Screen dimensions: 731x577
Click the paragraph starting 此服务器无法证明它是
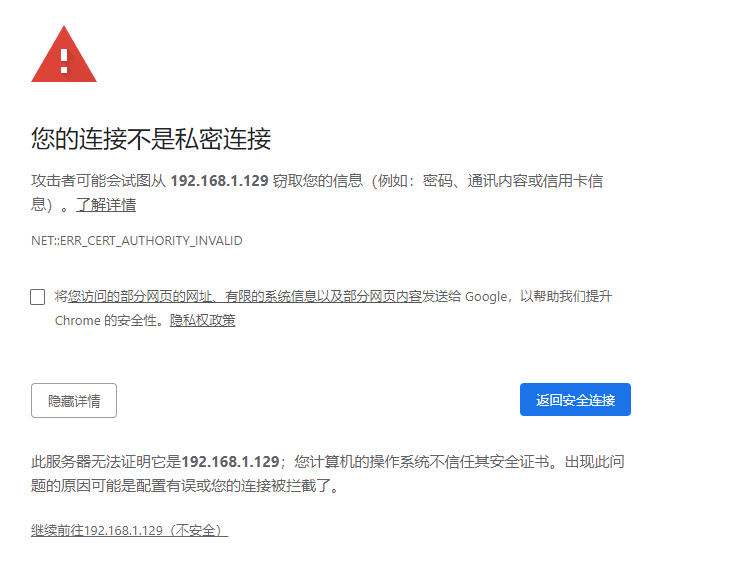pyautogui.click(x=328, y=474)
